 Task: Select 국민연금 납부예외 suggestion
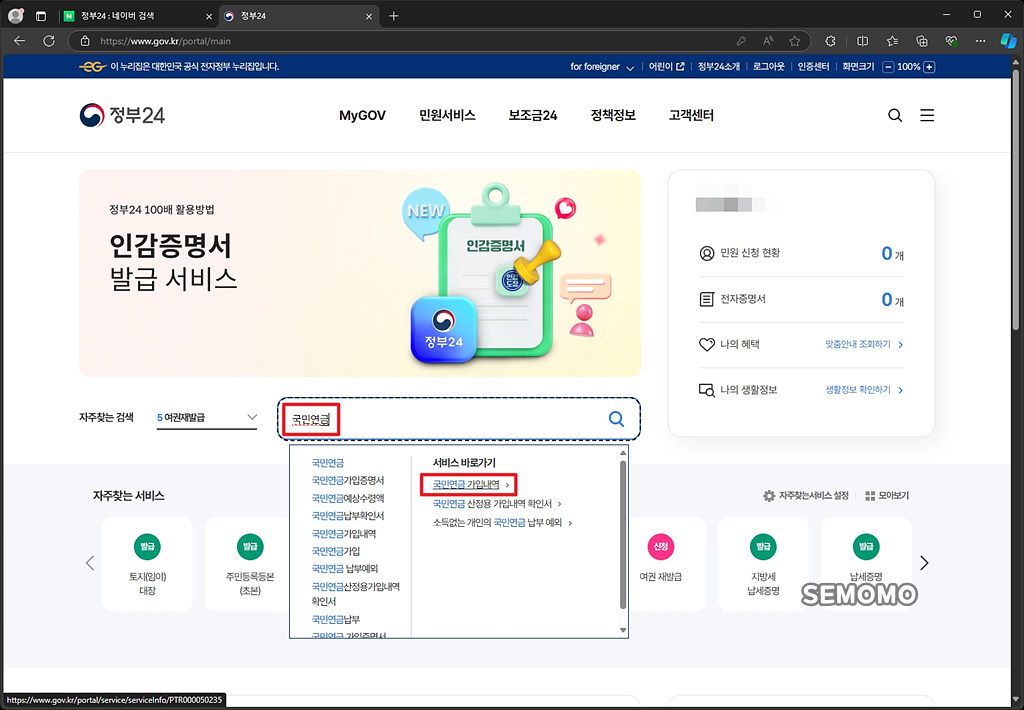(344, 568)
